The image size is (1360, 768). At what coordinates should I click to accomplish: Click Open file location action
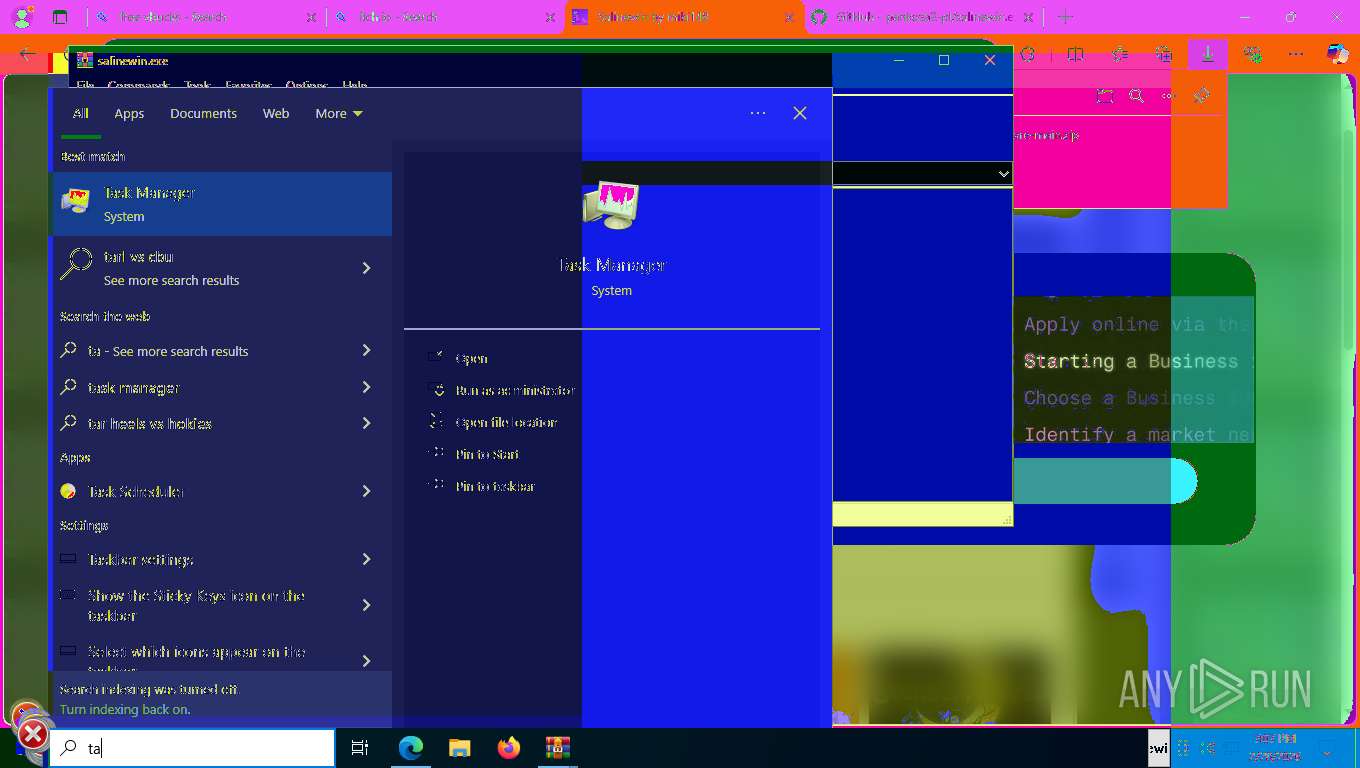[506, 422]
